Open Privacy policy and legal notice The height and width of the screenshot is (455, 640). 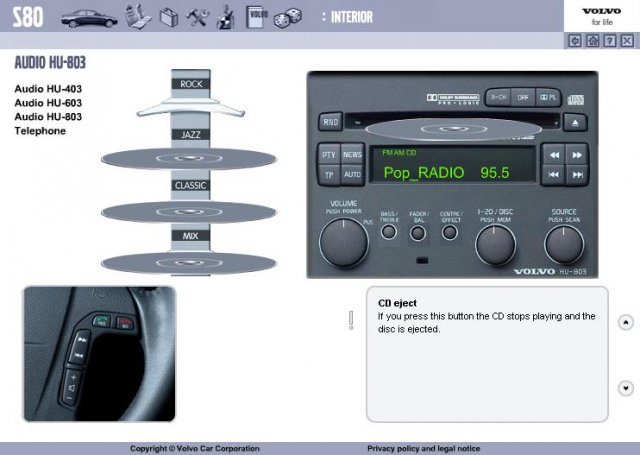423,448
